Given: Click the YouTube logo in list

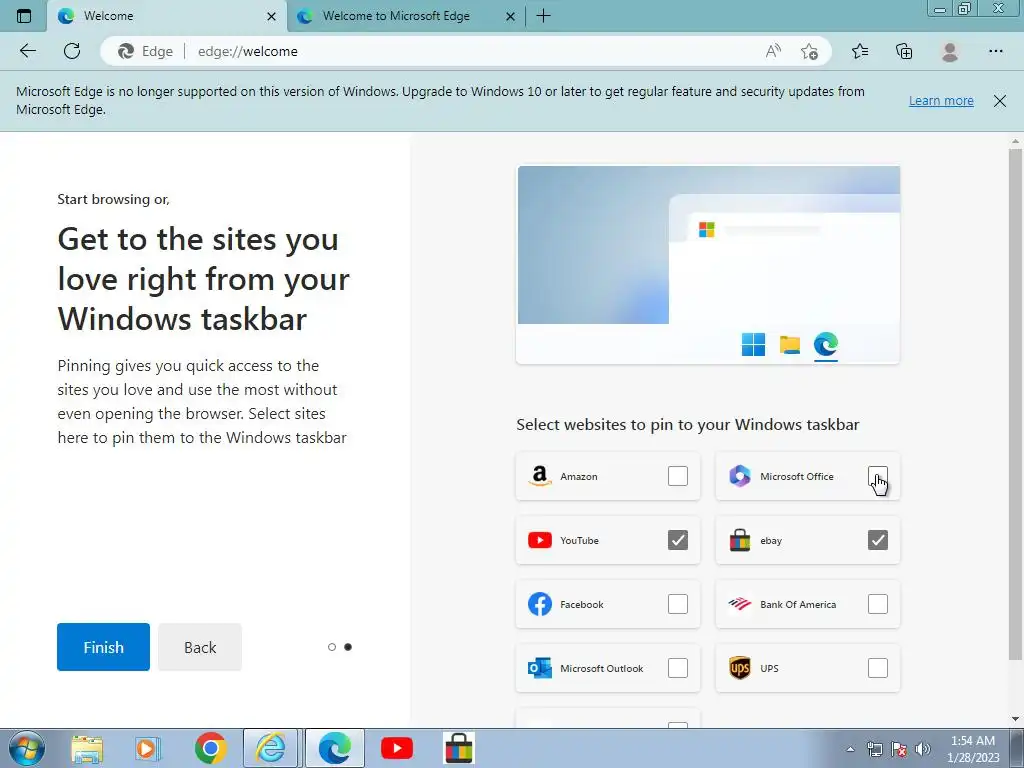Looking at the screenshot, I should click(x=539, y=540).
